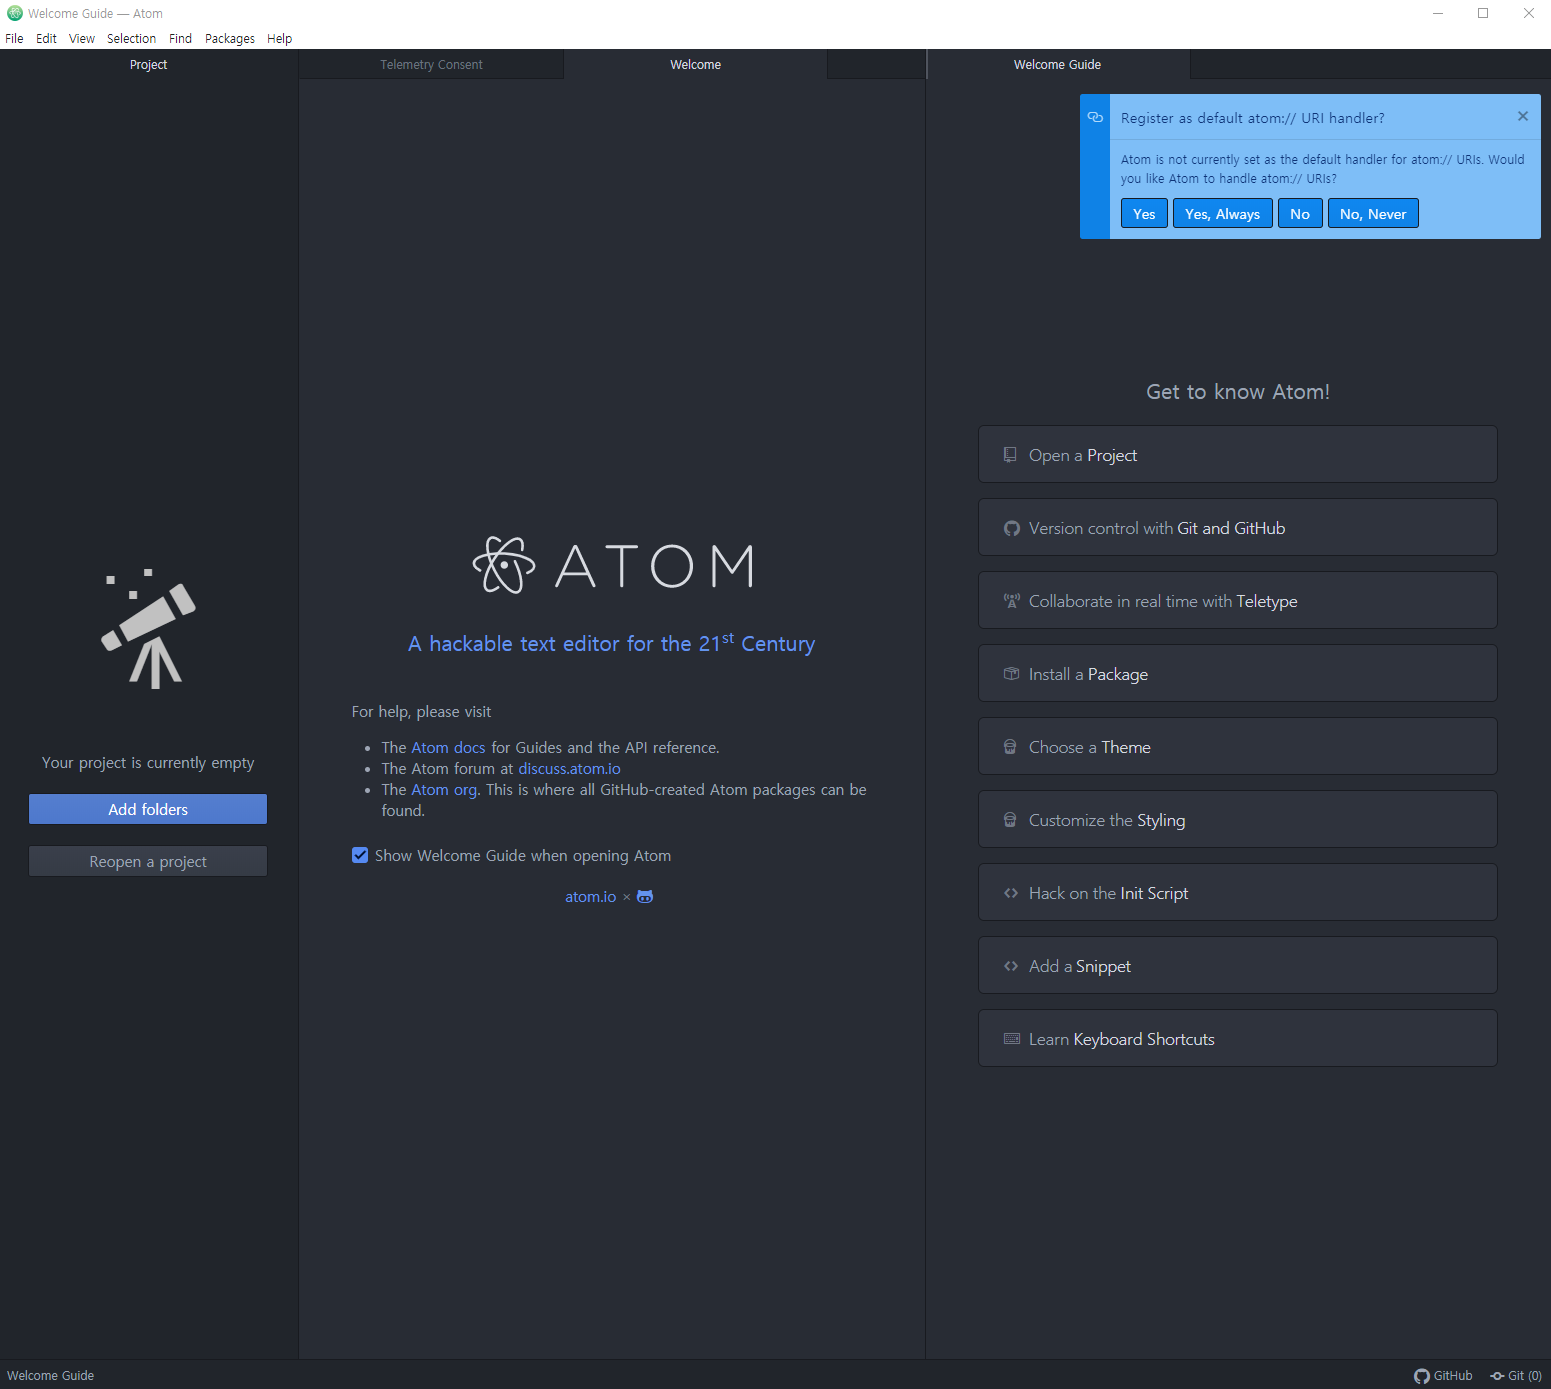The width and height of the screenshot is (1551, 1389).
Task: Open the Edit menu
Action: [x=46, y=39]
